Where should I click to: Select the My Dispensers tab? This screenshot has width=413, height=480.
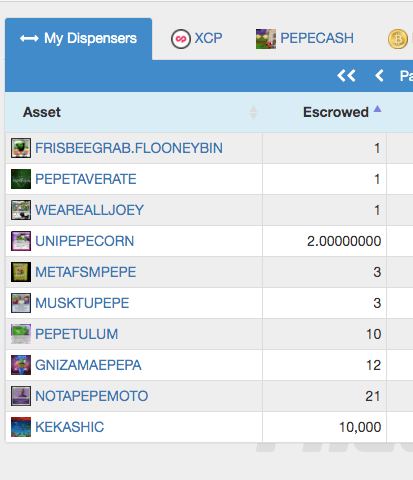pos(78,39)
